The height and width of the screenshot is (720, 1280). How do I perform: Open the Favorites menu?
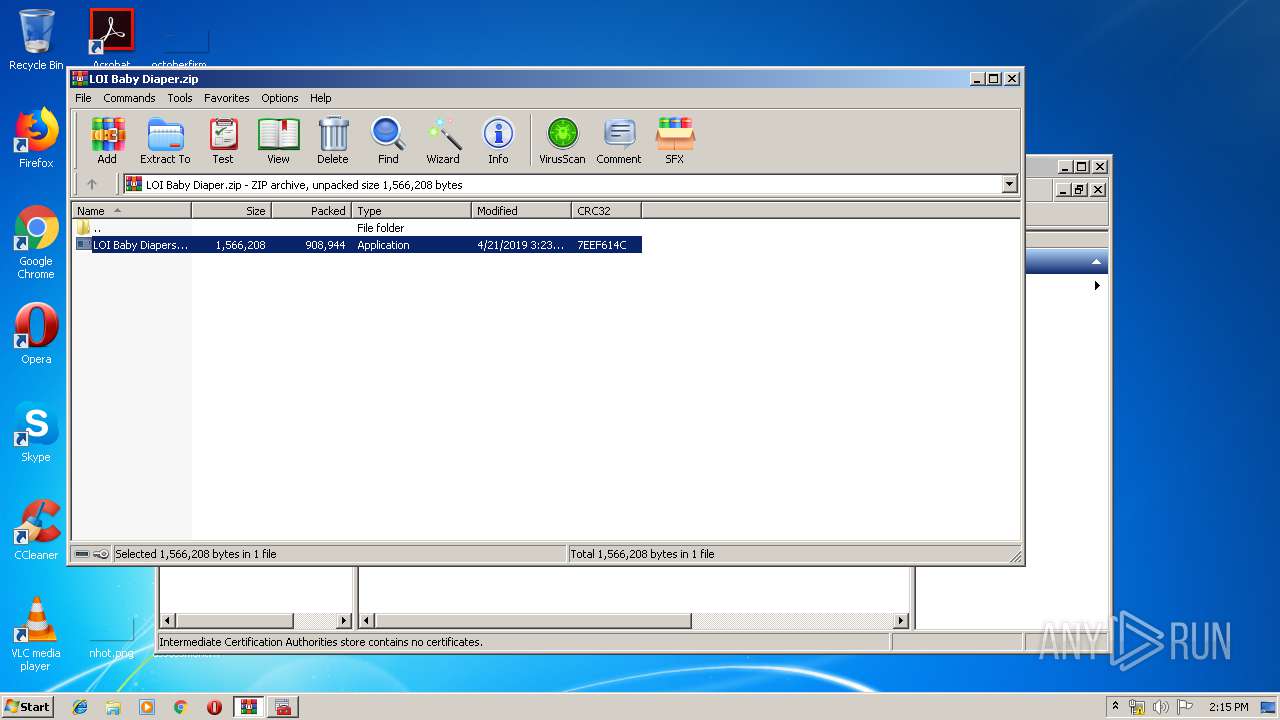click(x=227, y=98)
